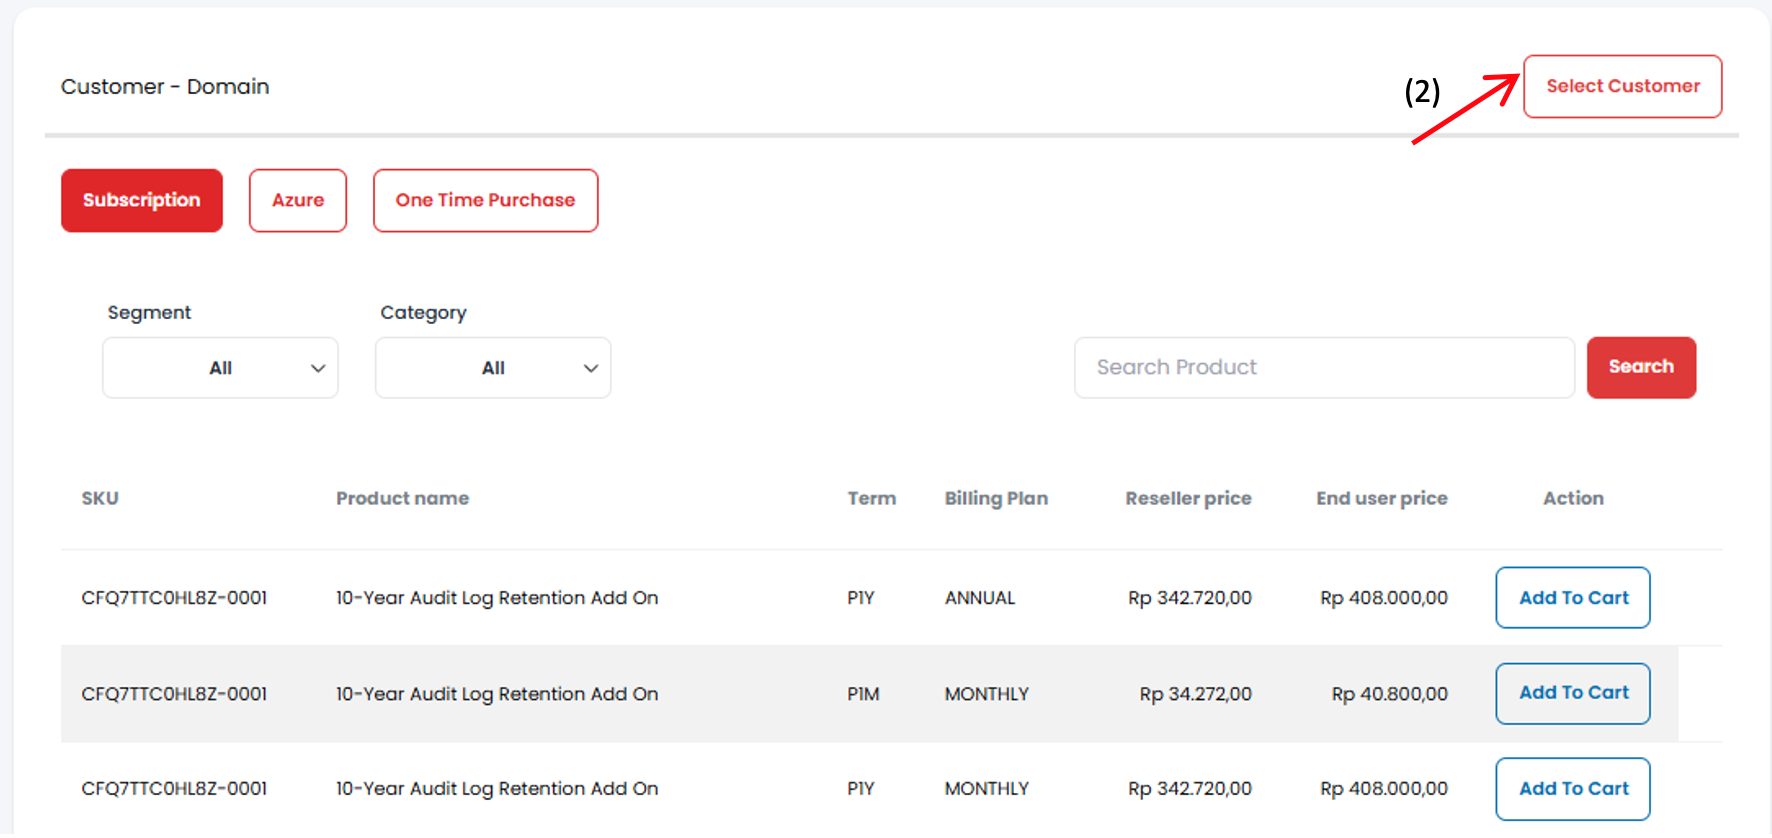The image size is (1772, 838).
Task: Open the Azure tab
Action: click(x=298, y=200)
